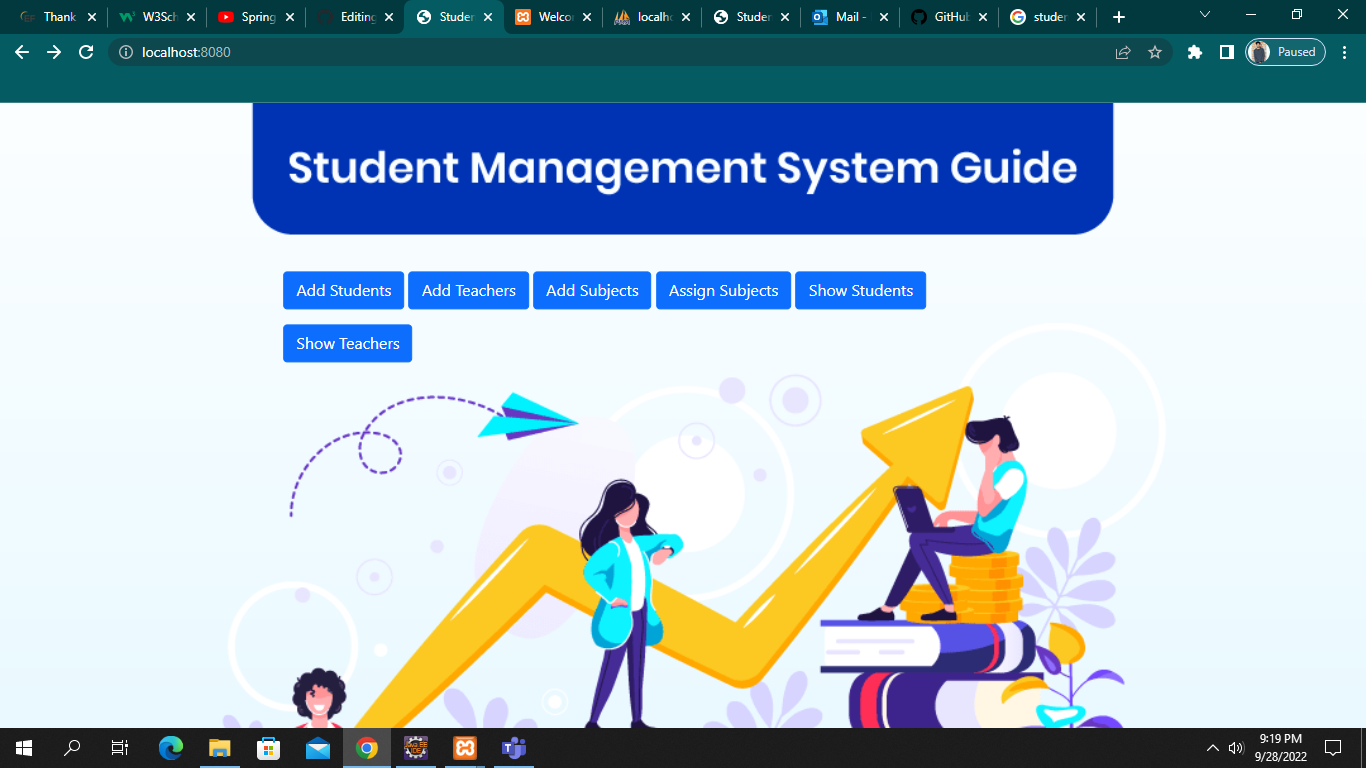Click the Student Management System Guide banner
The width and height of the screenshot is (1366, 768).
point(683,168)
